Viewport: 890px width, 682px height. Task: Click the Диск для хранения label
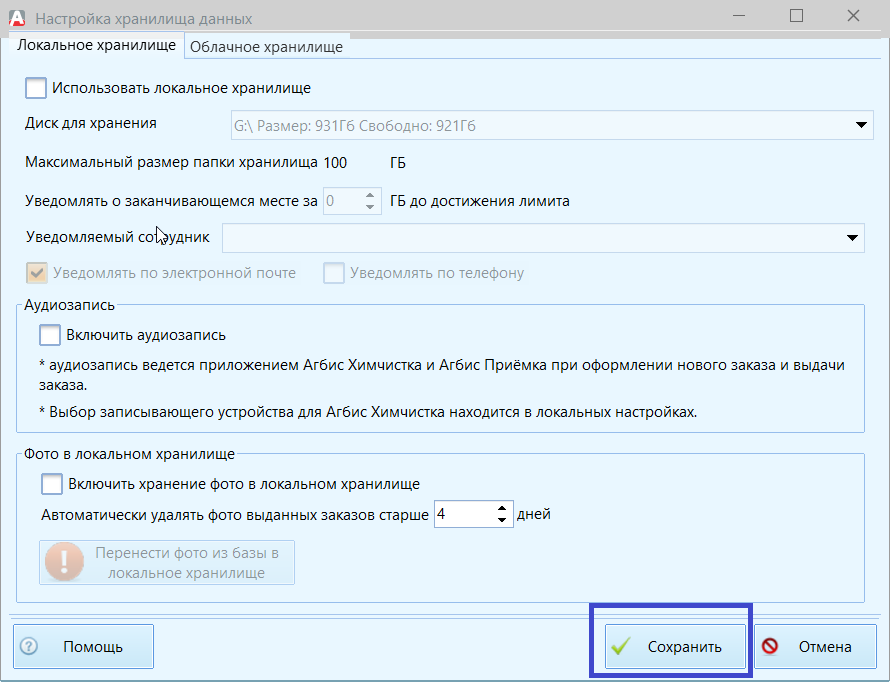coord(91,123)
